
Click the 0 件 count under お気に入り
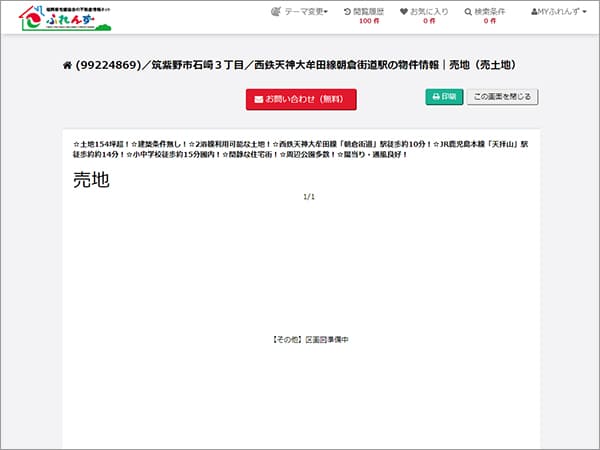429,21
